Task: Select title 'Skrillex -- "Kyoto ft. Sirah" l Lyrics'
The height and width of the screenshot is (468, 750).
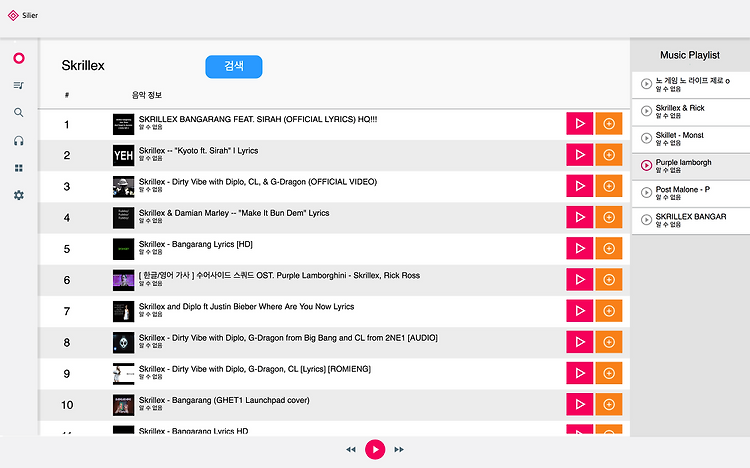Action: pyautogui.click(x=199, y=151)
